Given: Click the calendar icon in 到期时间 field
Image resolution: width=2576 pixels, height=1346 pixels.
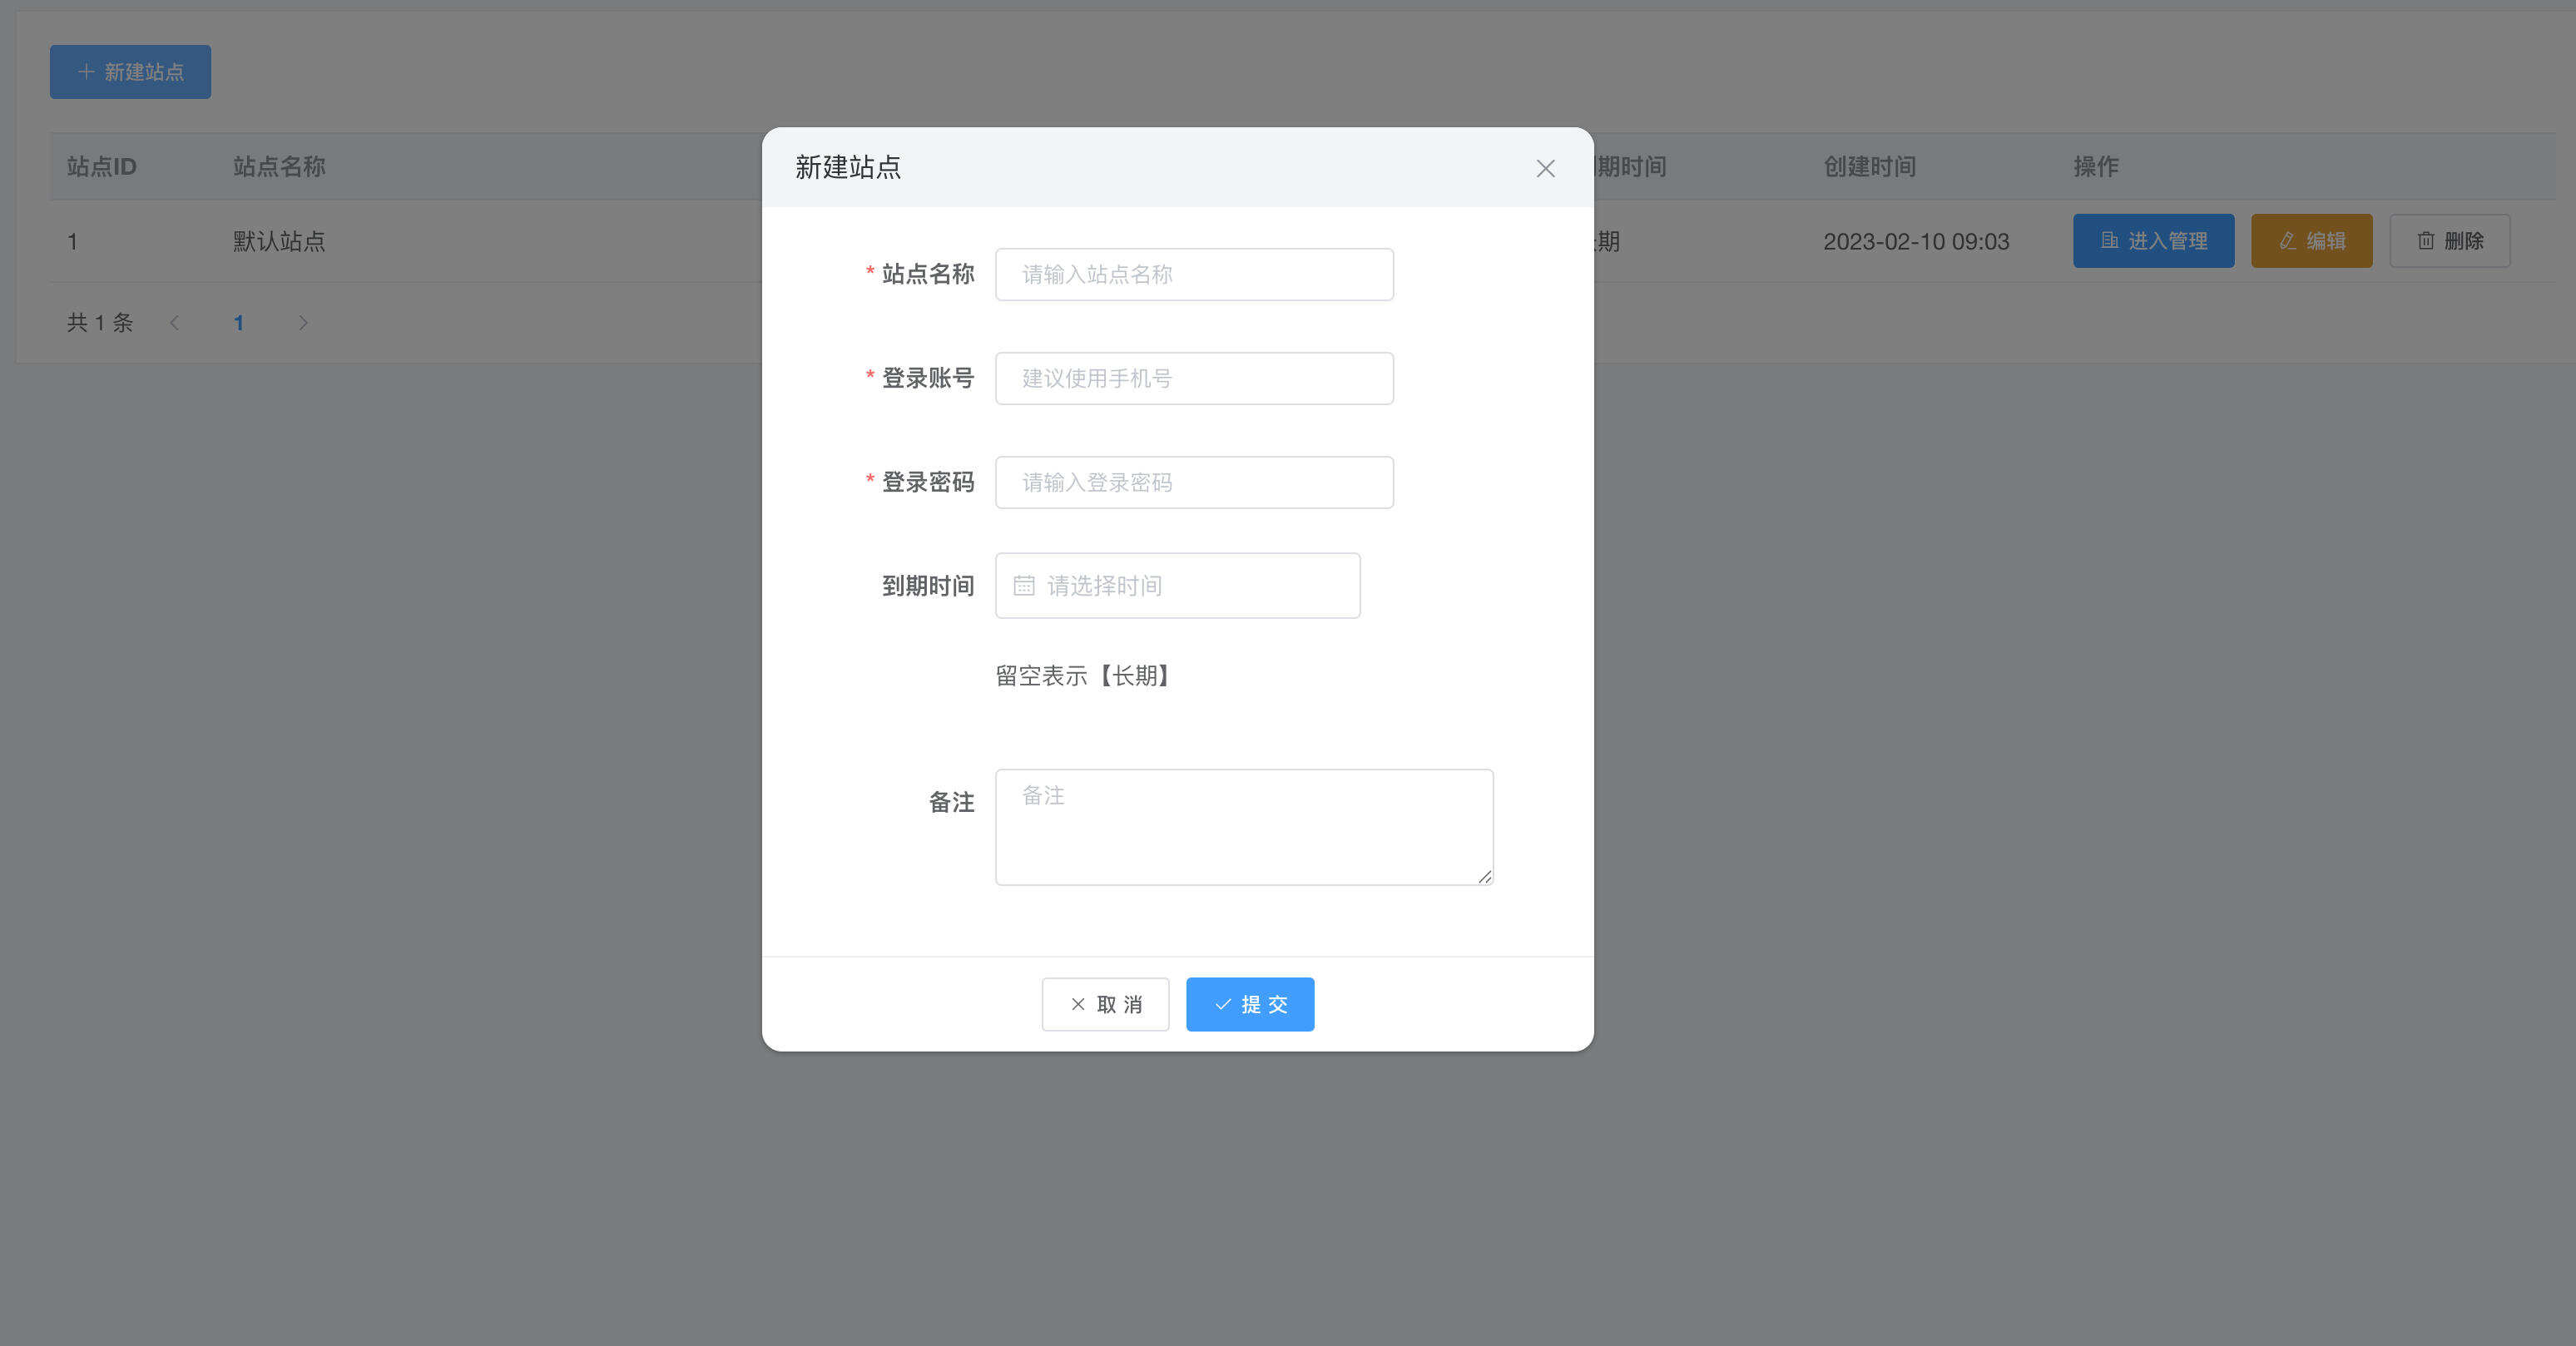Looking at the screenshot, I should tap(1024, 585).
